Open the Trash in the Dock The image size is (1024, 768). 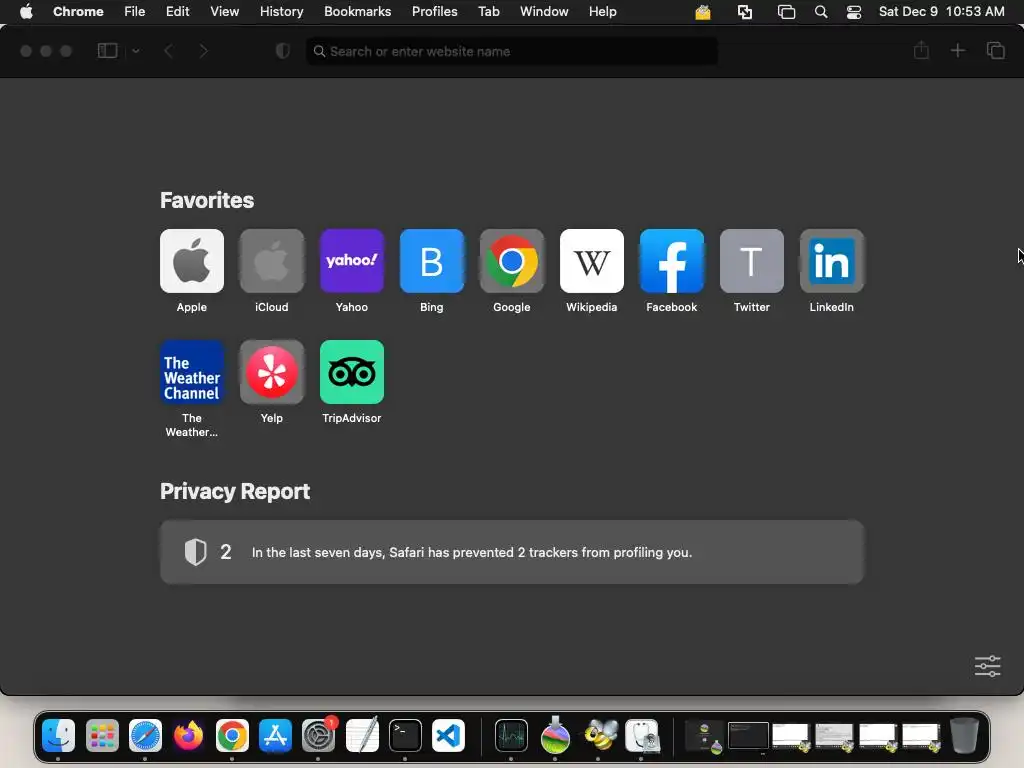click(964, 735)
